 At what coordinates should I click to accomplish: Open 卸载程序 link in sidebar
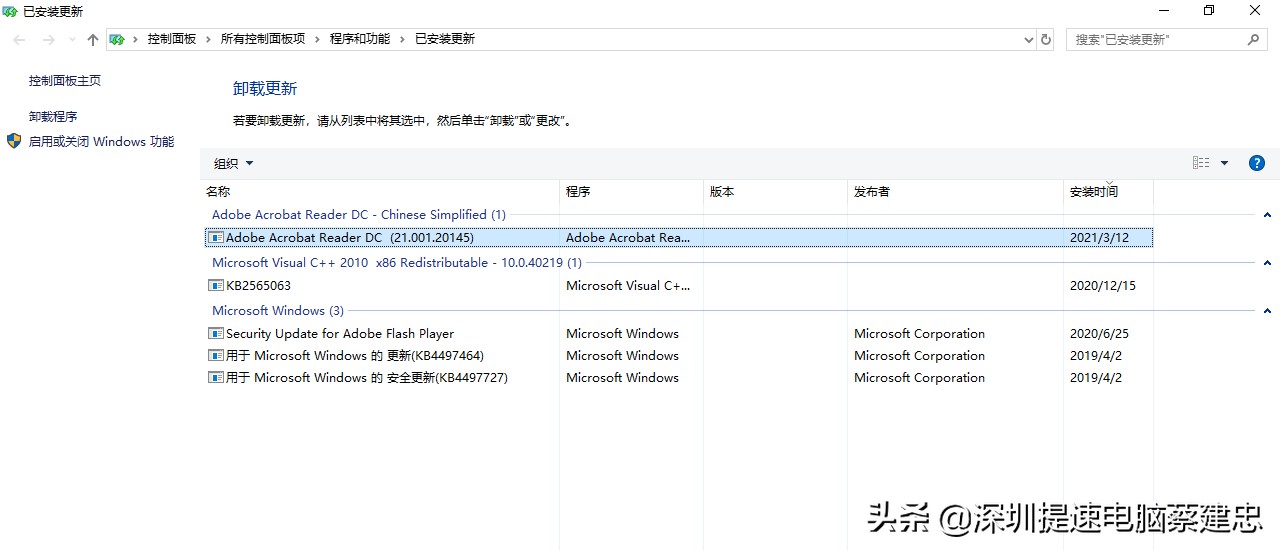click(x=53, y=116)
